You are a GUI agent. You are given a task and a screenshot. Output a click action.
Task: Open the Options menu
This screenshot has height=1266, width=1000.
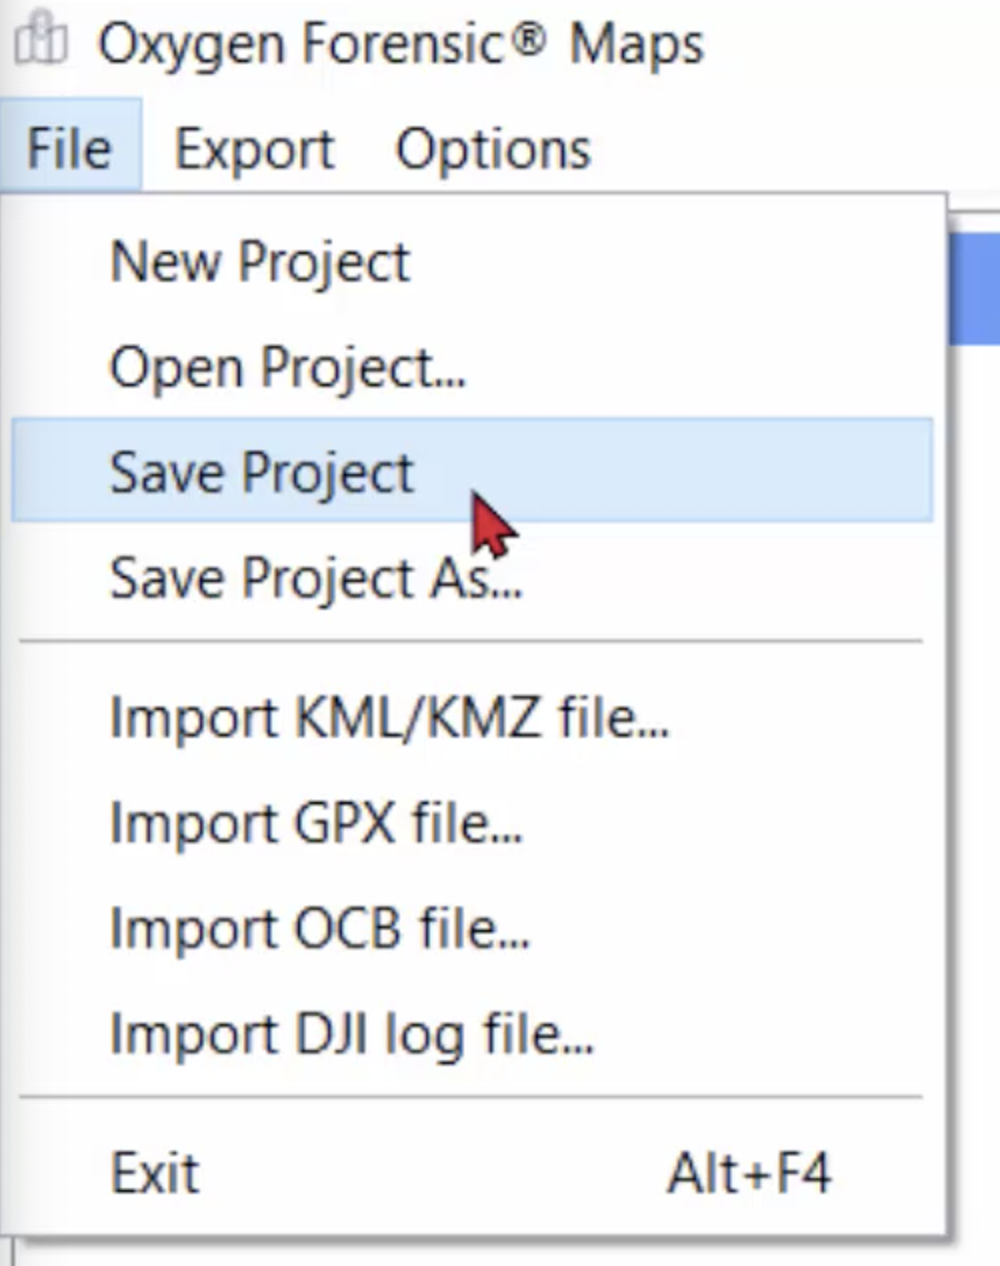coord(493,150)
